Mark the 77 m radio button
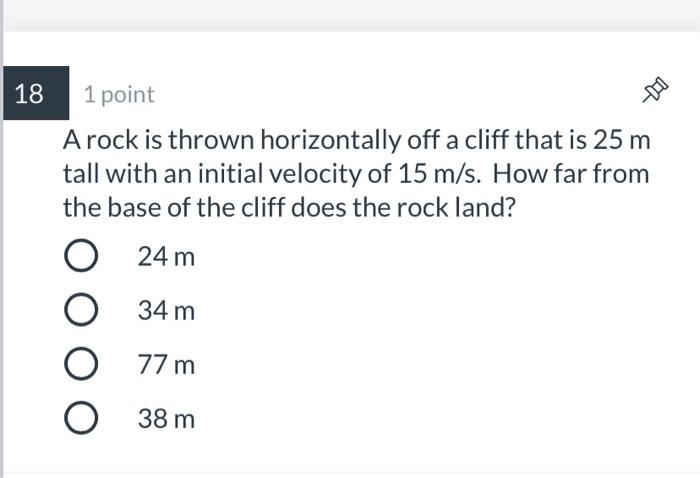 [81, 364]
